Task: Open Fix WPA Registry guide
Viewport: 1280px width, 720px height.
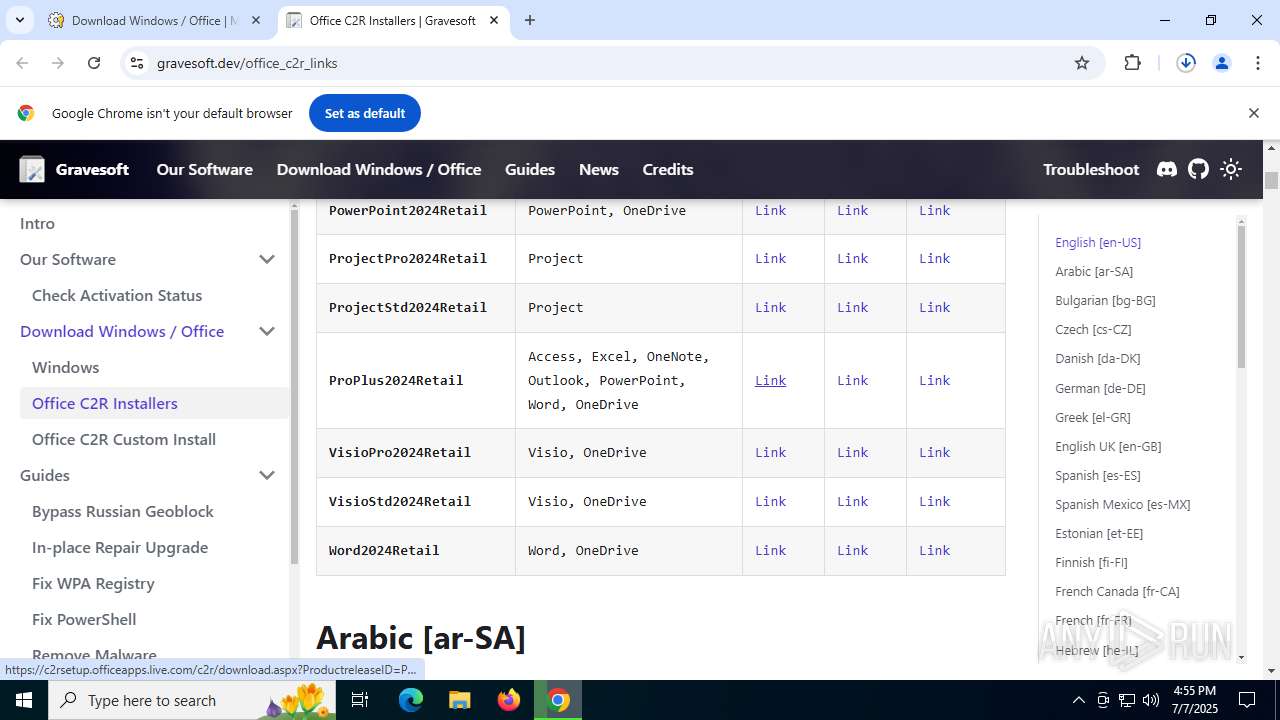Action: (93, 583)
